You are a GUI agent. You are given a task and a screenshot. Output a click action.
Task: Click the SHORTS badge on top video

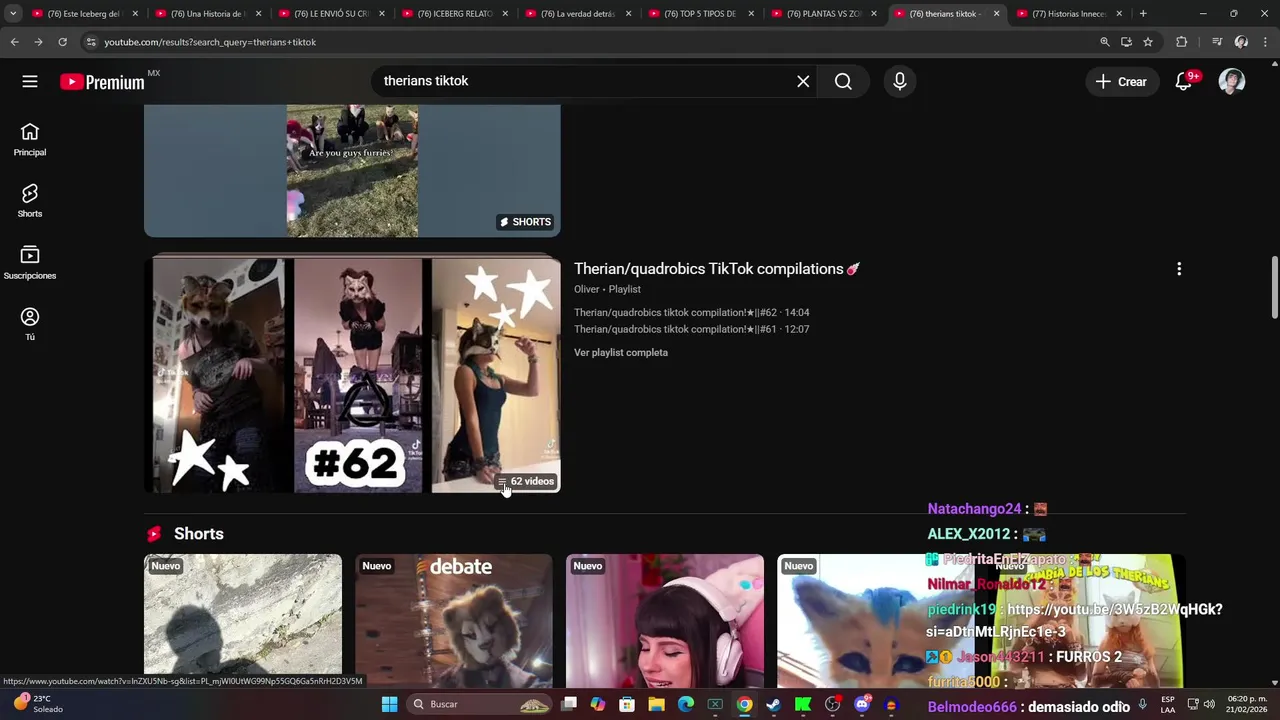click(525, 222)
